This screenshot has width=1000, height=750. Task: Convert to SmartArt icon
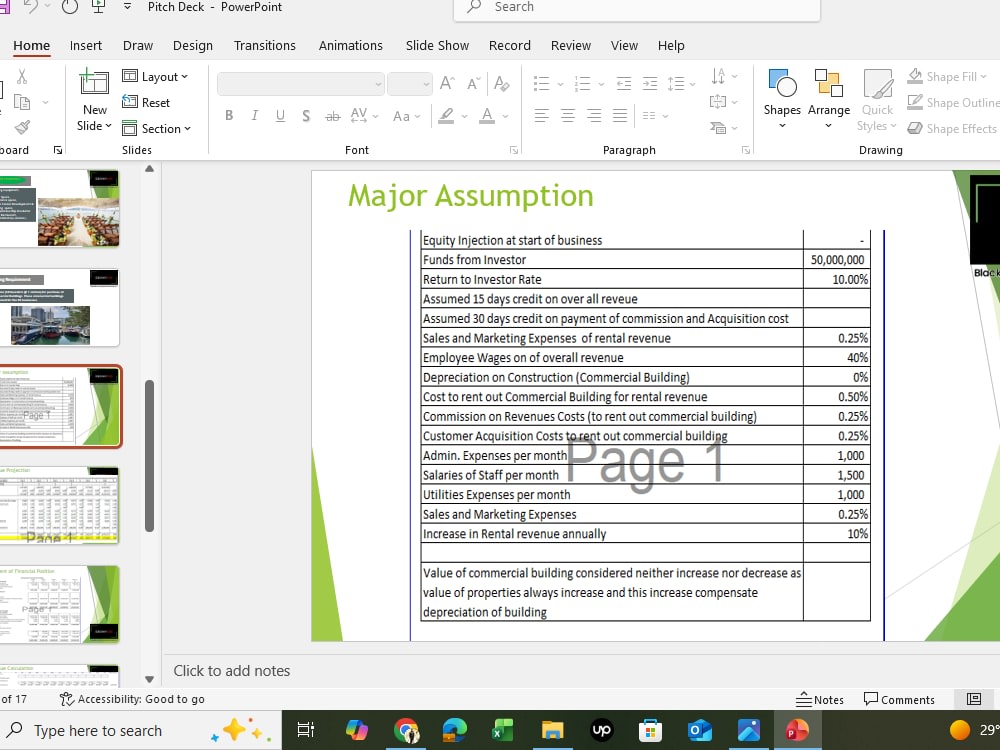724,128
